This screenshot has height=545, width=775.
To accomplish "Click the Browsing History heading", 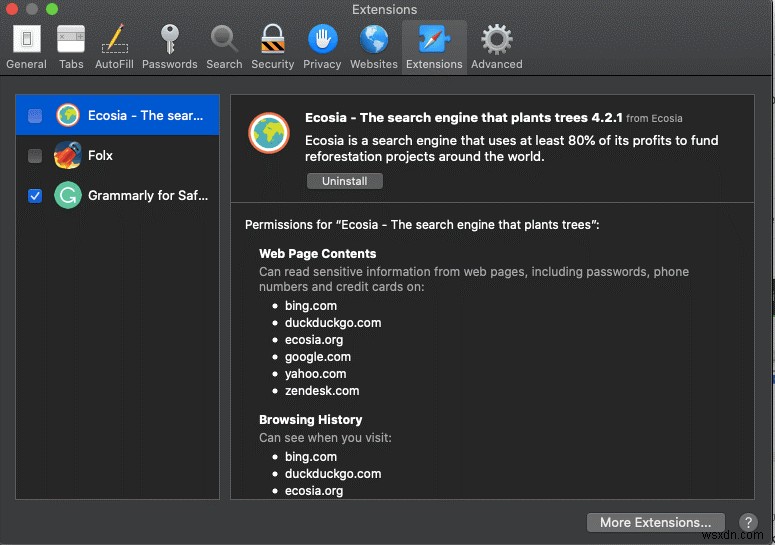I will click(310, 419).
